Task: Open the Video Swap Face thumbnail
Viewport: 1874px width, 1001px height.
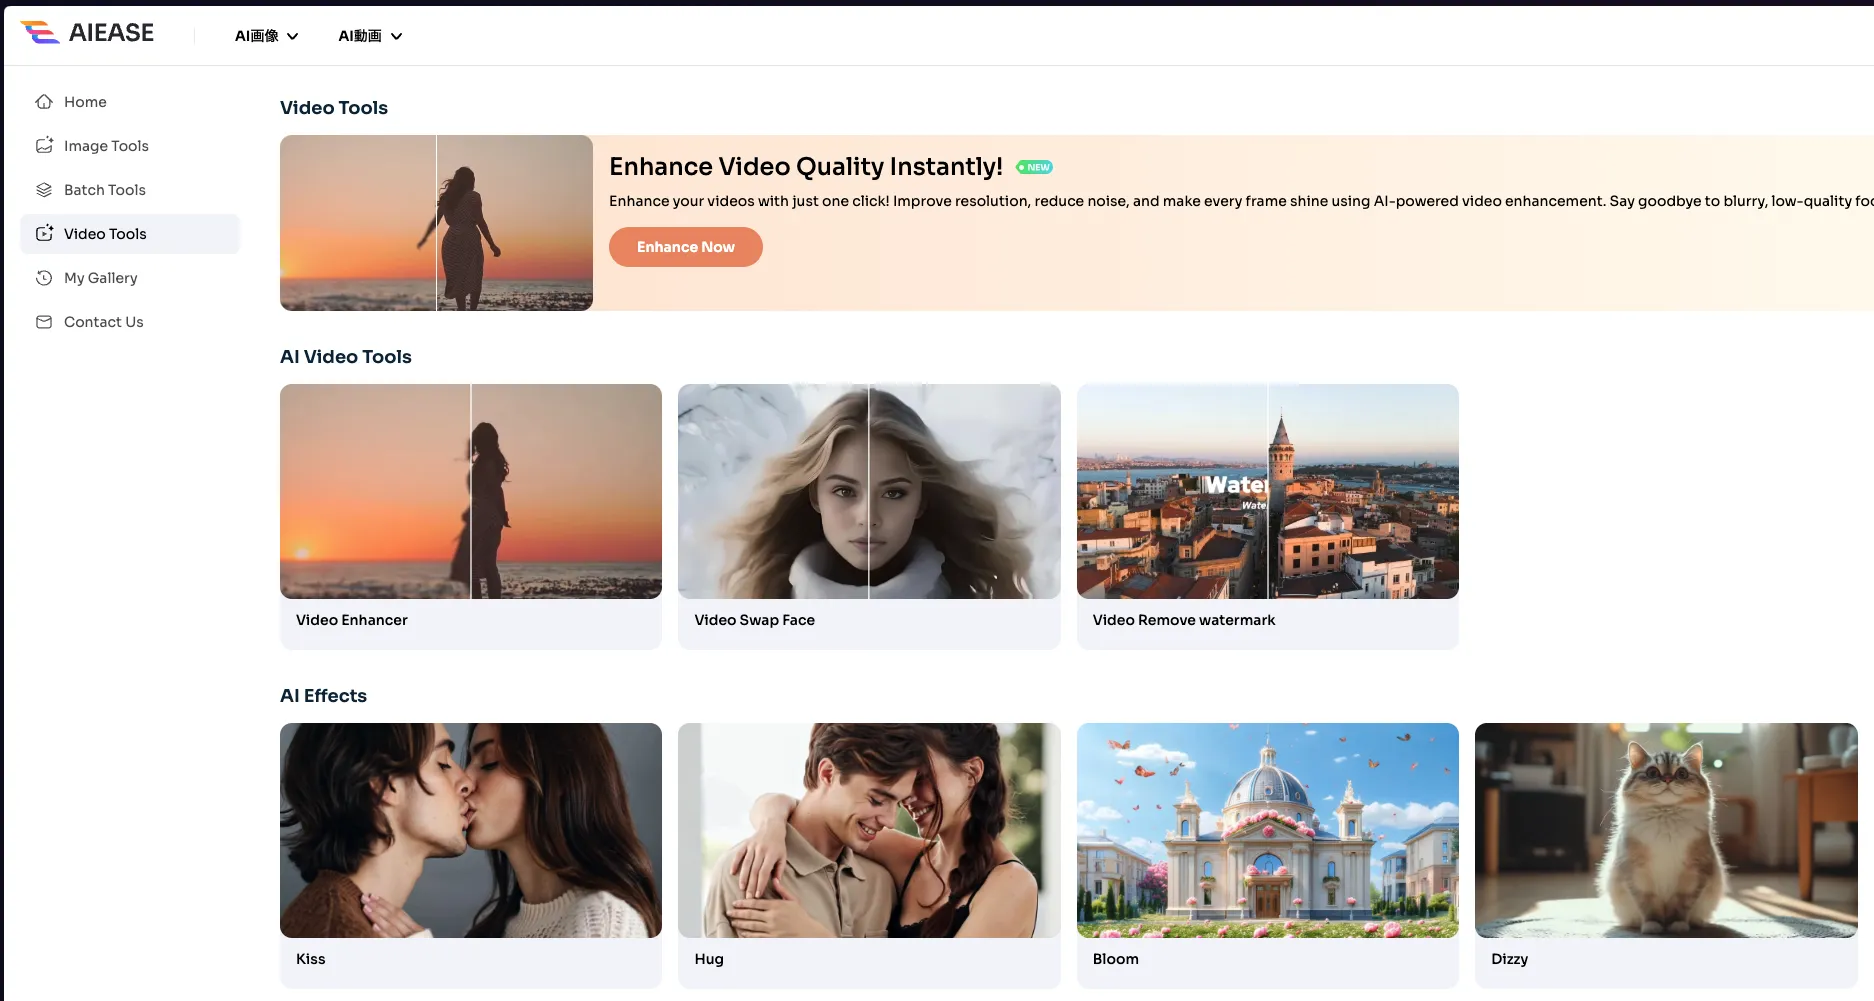Action: (868, 492)
